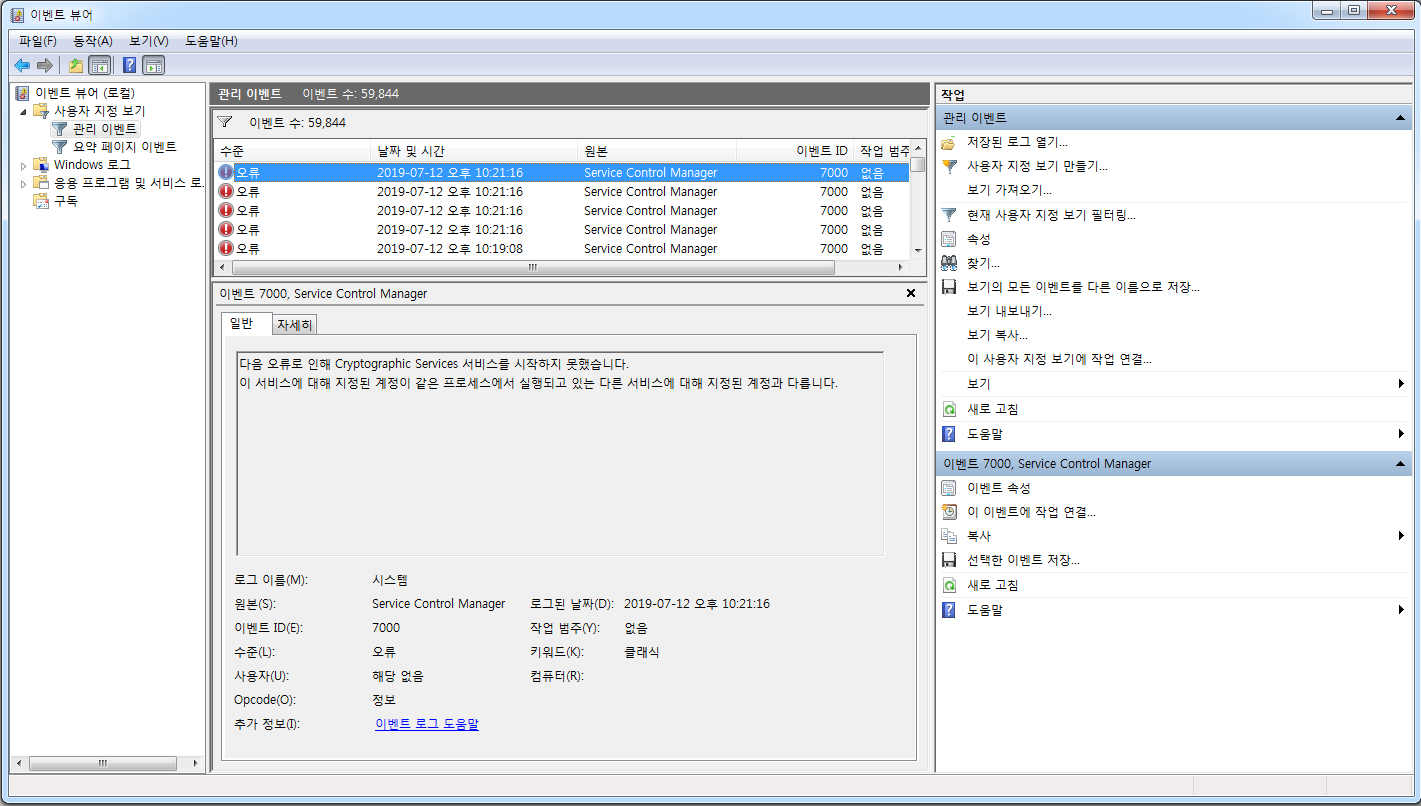Sort by 날짜 및 시간 column header
1421x806 pixels.
point(475,151)
